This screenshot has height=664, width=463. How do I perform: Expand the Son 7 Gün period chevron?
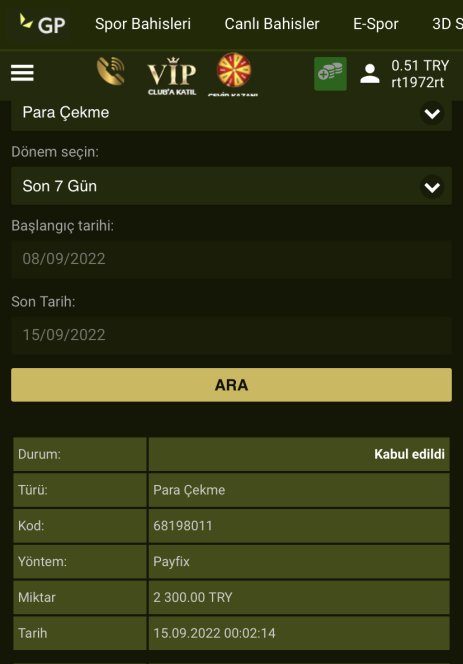pyautogui.click(x=432, y=187)
